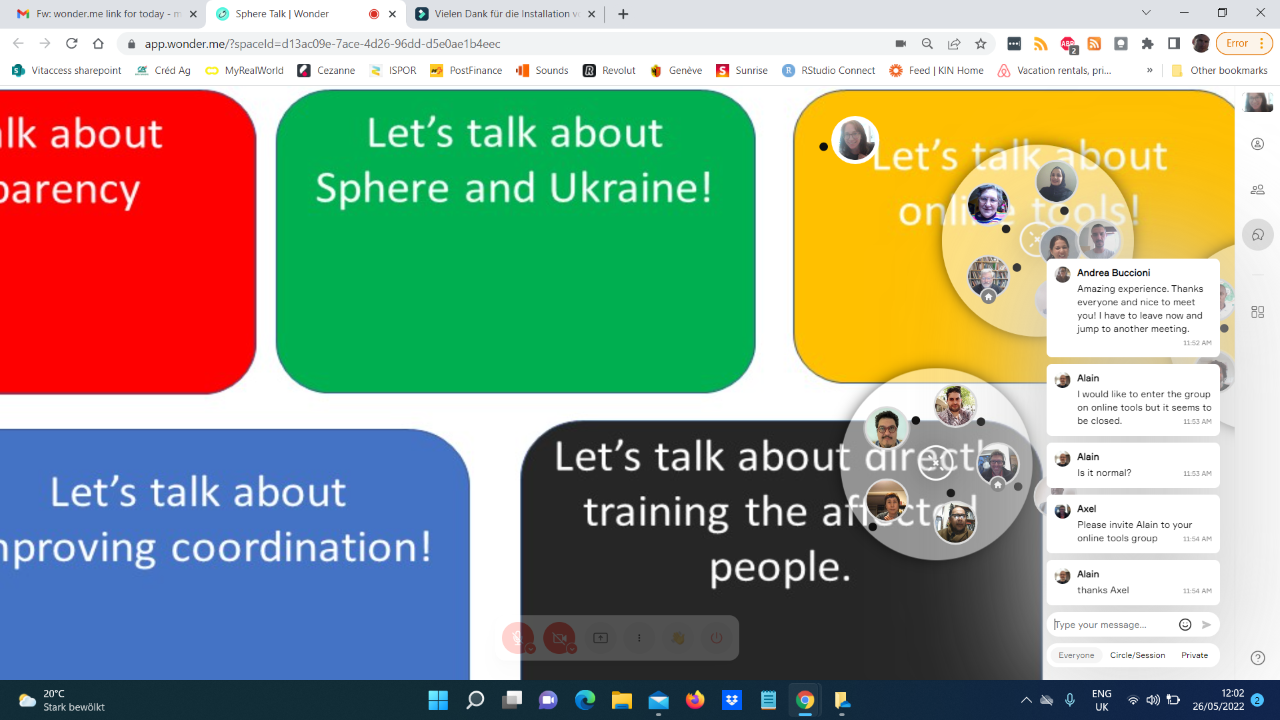The image size is (1280, 720).
Task: Click the help question mark icon
Action: coord(1258,658)
